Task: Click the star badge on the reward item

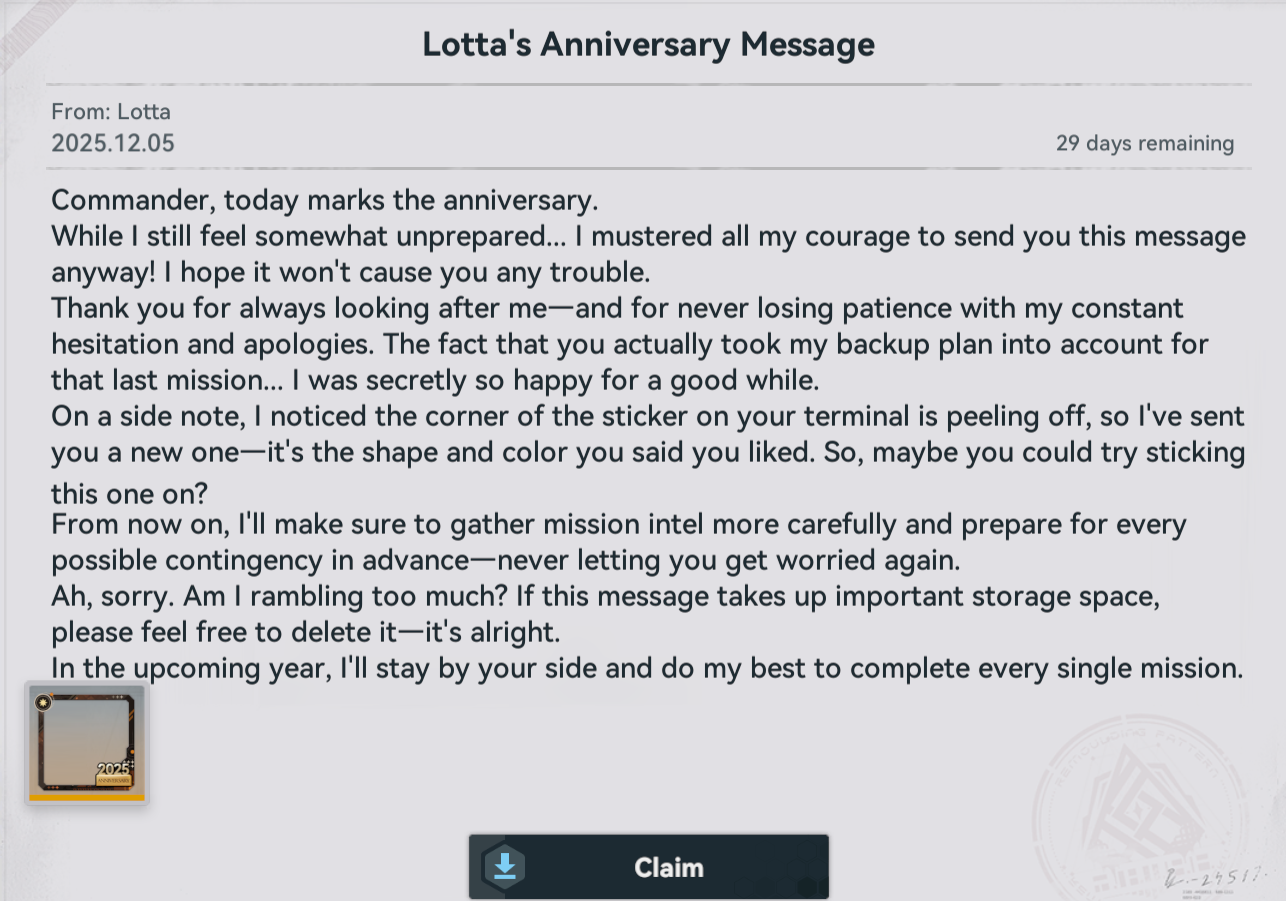Action: click(43, 702)
